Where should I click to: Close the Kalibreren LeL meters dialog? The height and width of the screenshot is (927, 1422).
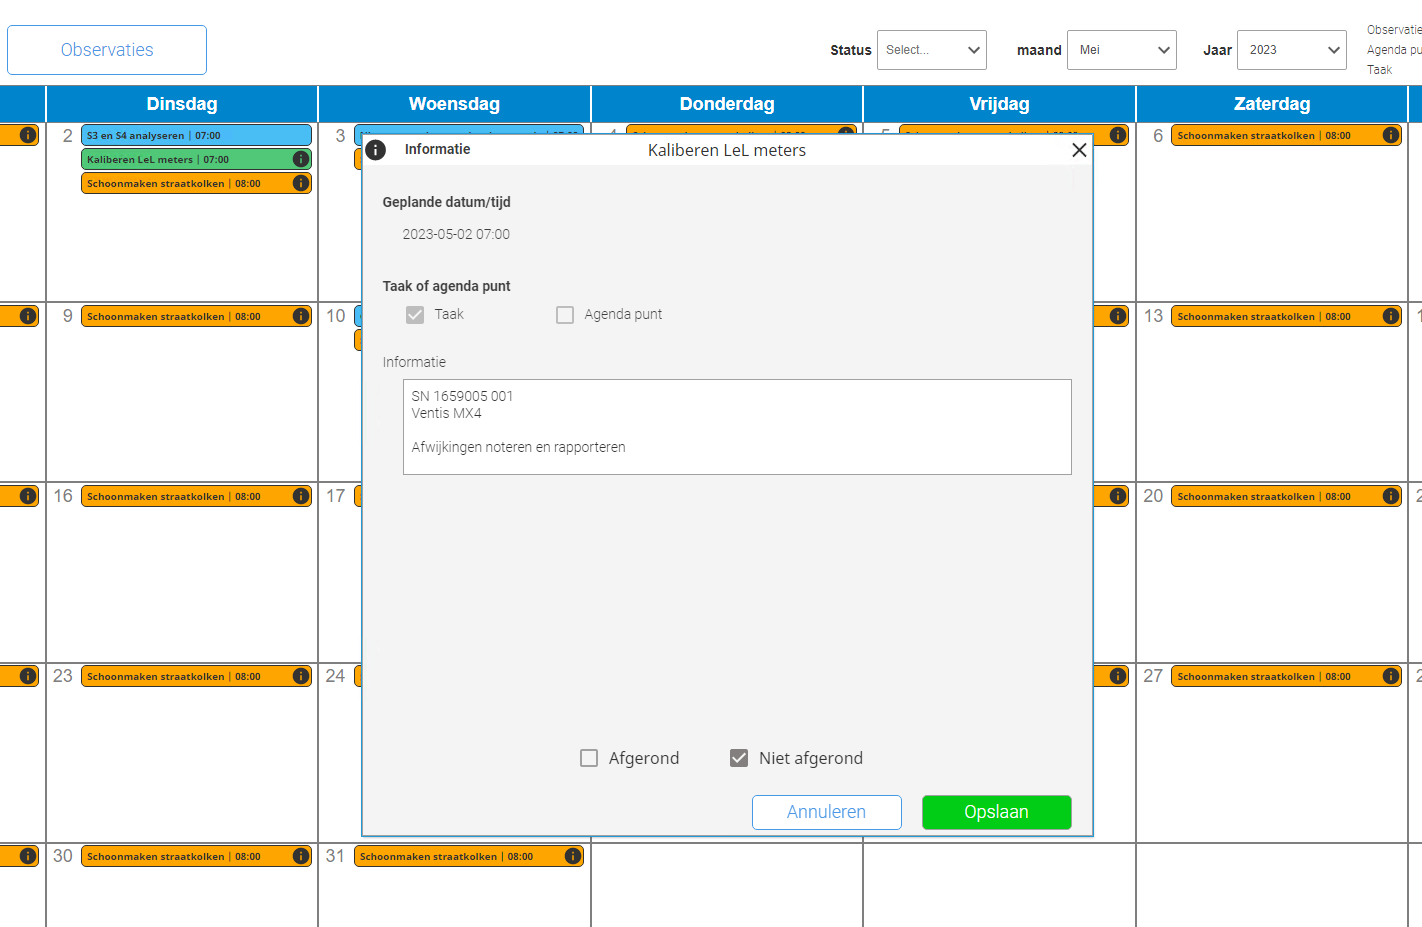[1078, 150]
